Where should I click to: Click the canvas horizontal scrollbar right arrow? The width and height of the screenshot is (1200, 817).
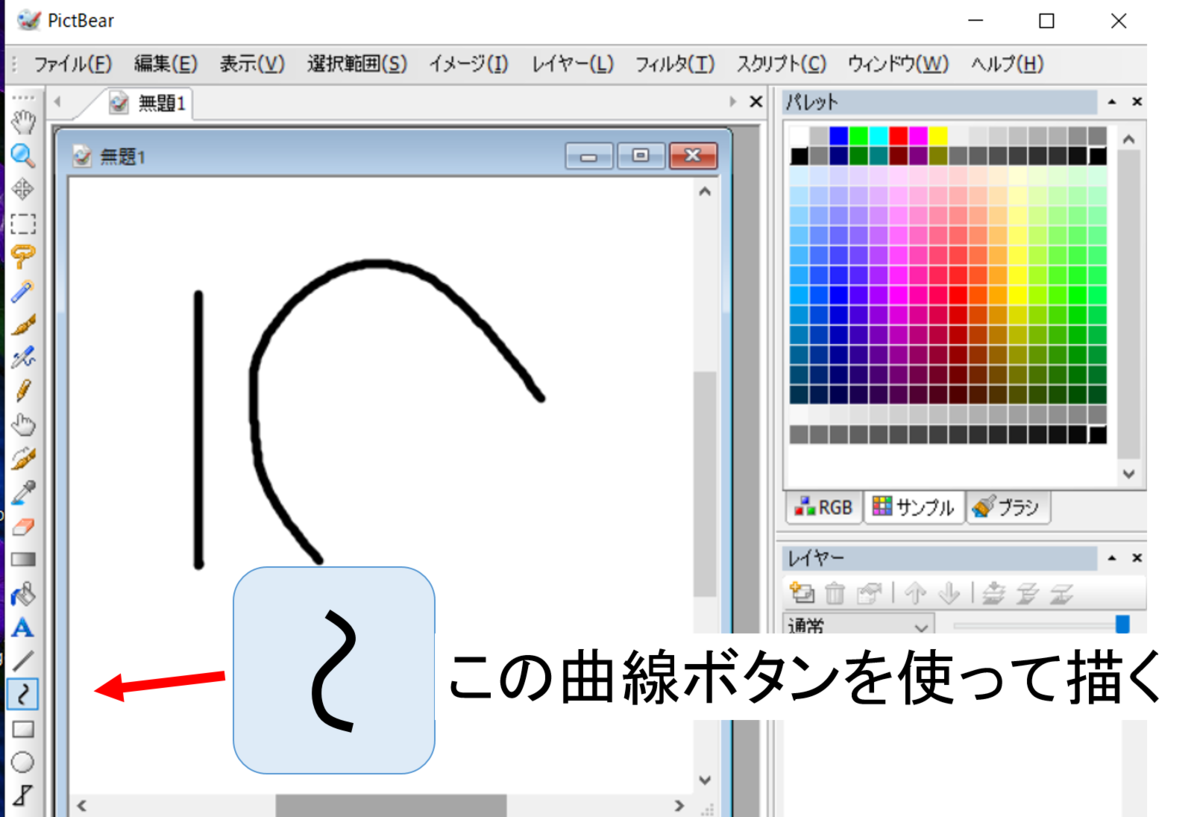[680, 806]
